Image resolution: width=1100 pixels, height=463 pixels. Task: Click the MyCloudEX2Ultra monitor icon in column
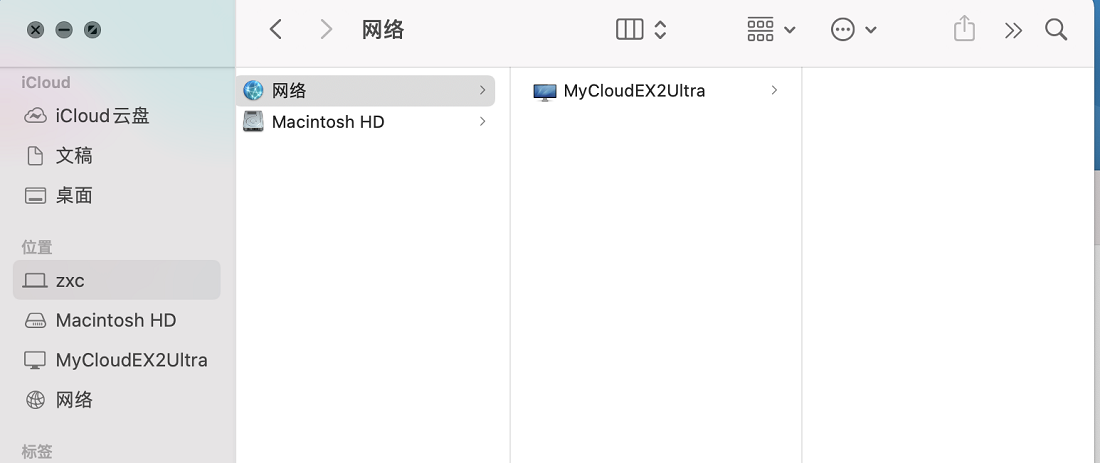[x=544, y=91]
